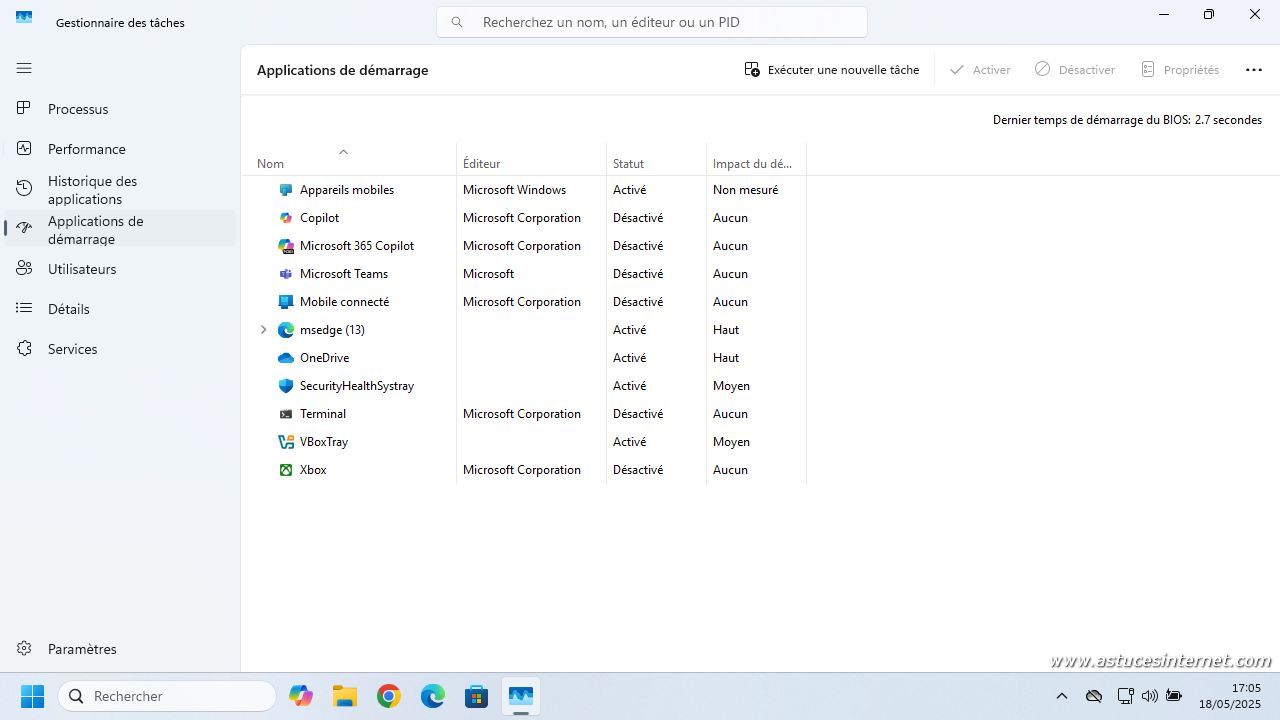Open the taskbar clock and date

point(1230,696)
